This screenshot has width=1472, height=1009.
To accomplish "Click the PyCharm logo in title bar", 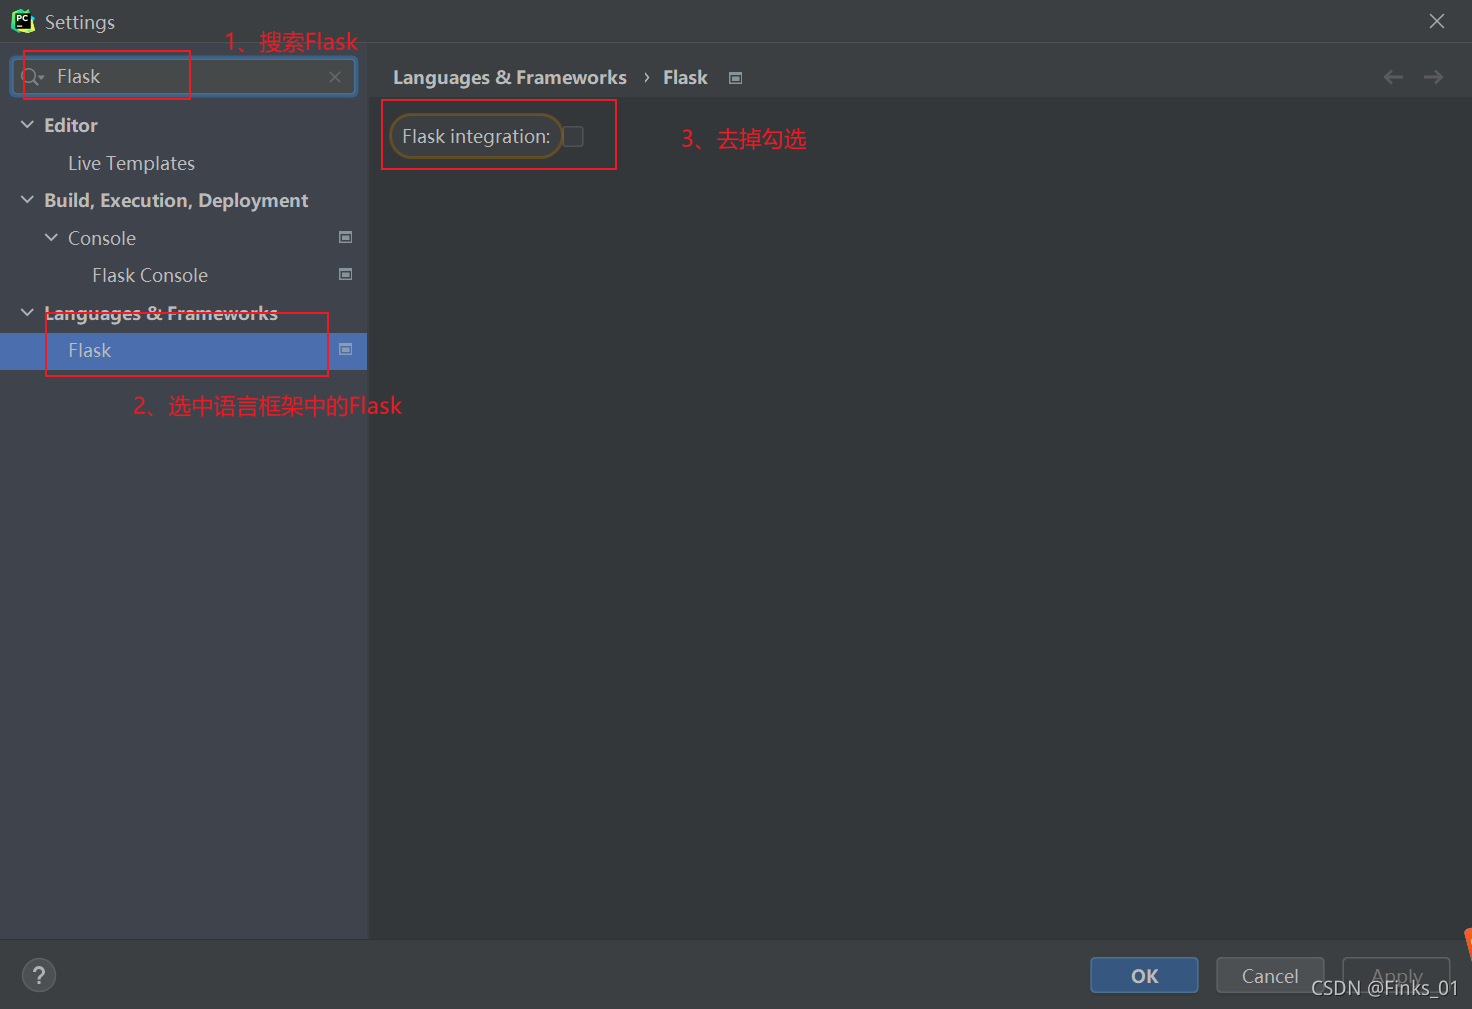I will point(22,21).
